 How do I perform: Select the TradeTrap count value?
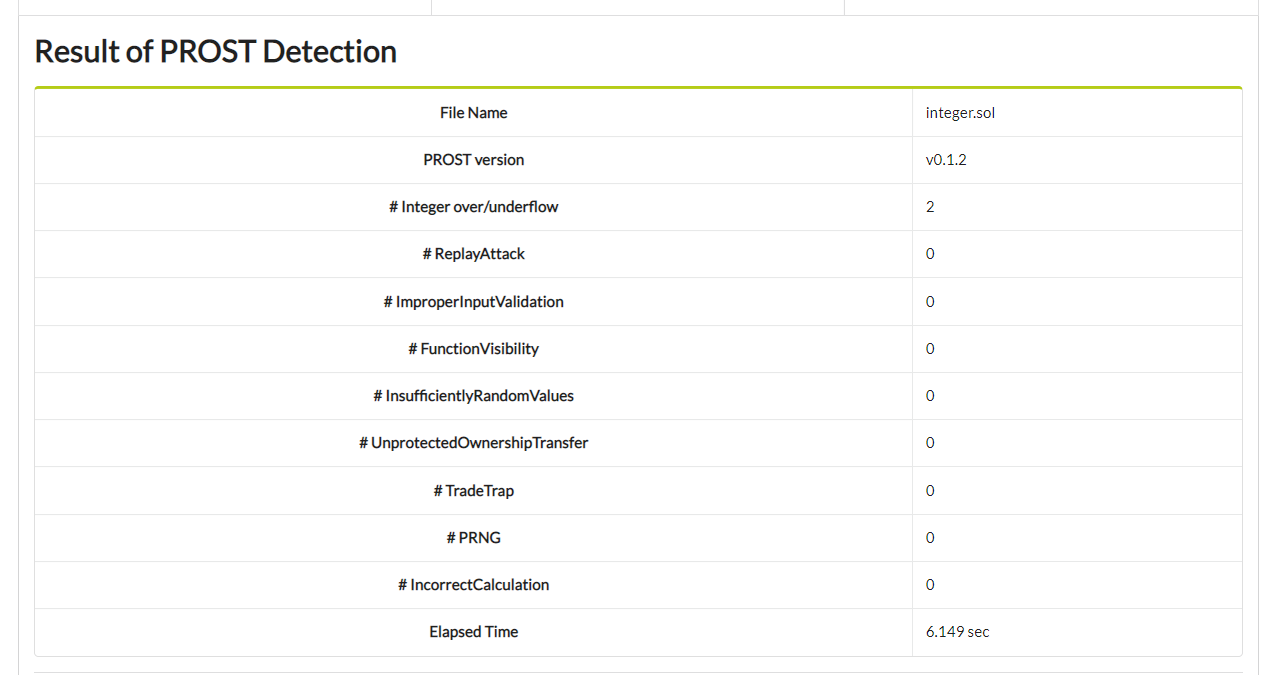click(x=930, y=491)
